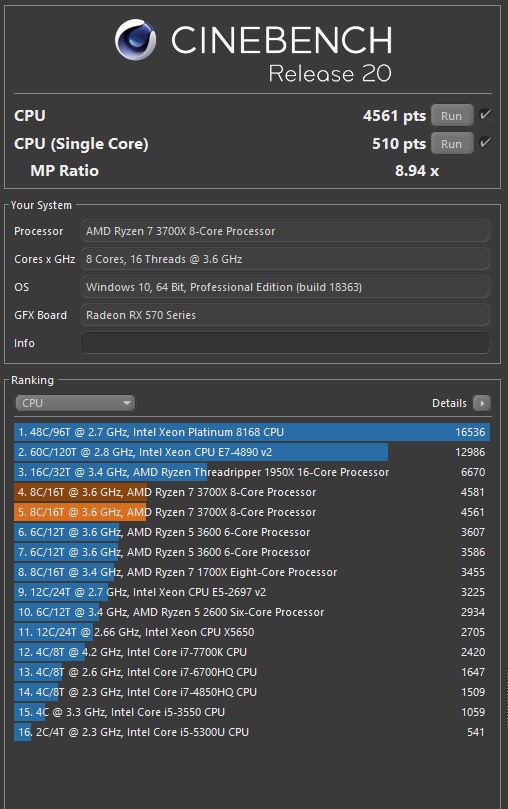Select the GFX Board Radeon RX 570 field

click(285, 315)
